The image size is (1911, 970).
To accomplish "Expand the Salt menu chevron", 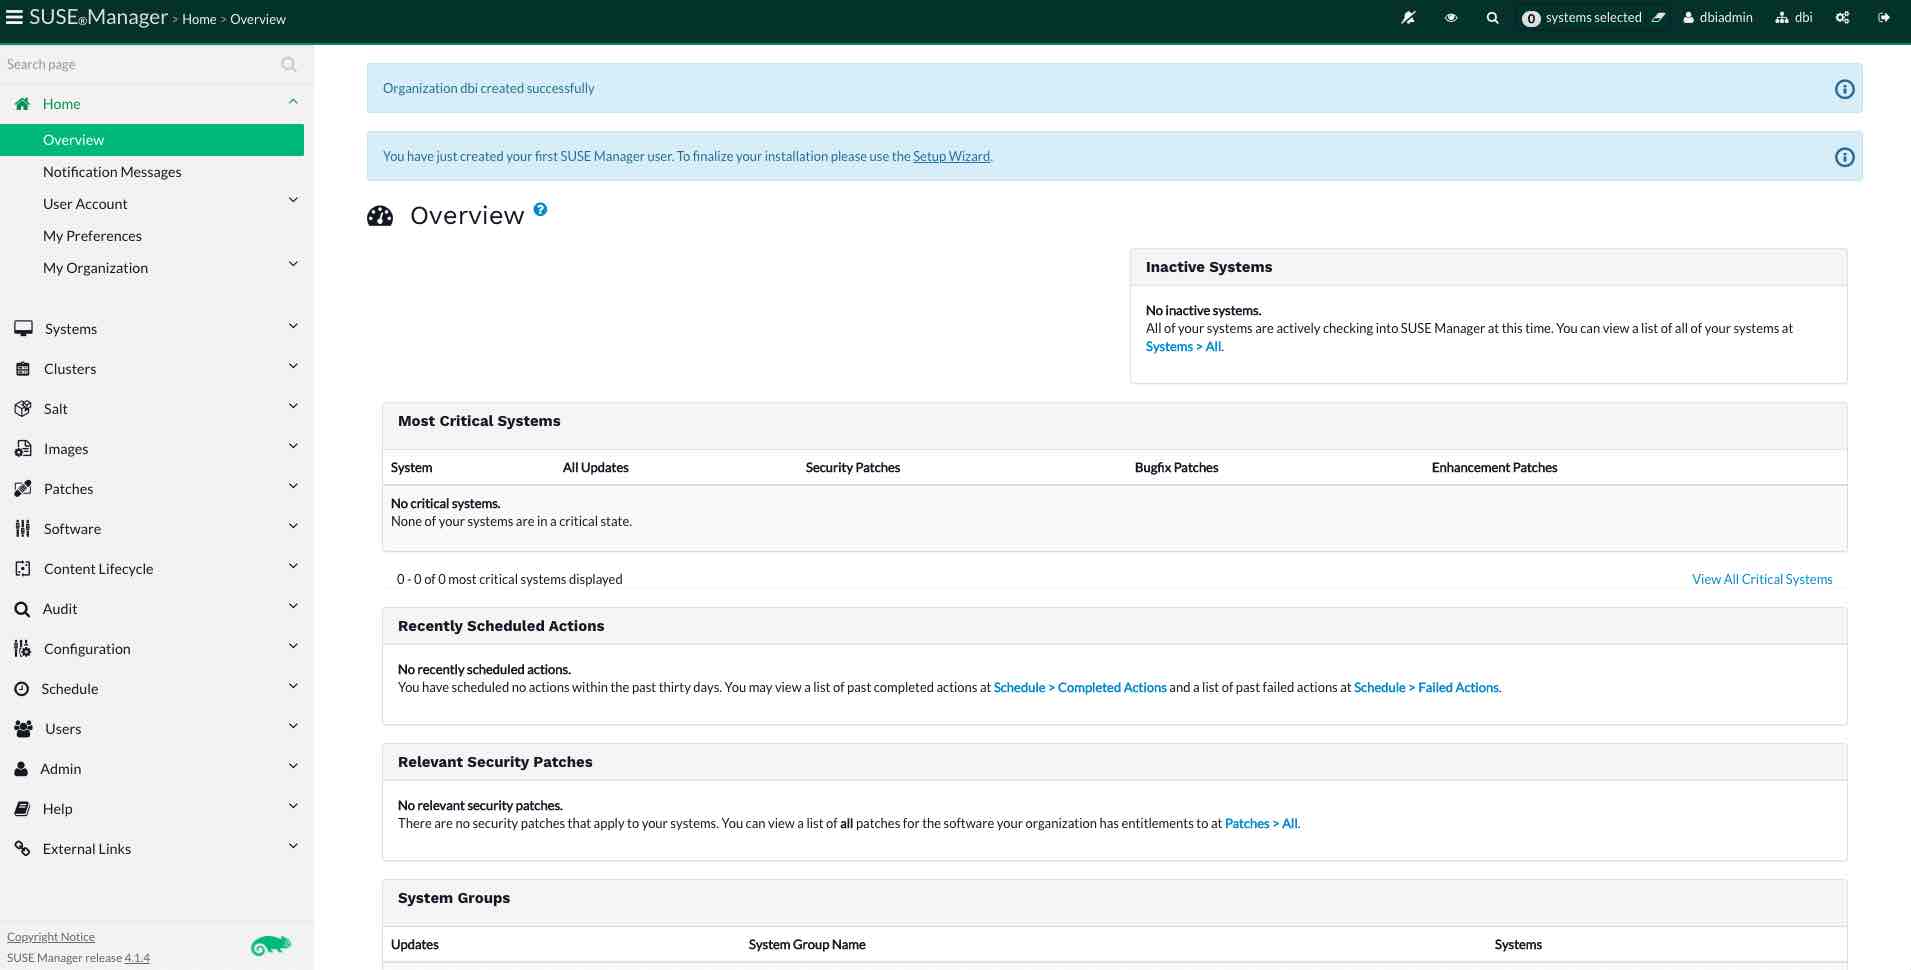I will click(293, 406).
